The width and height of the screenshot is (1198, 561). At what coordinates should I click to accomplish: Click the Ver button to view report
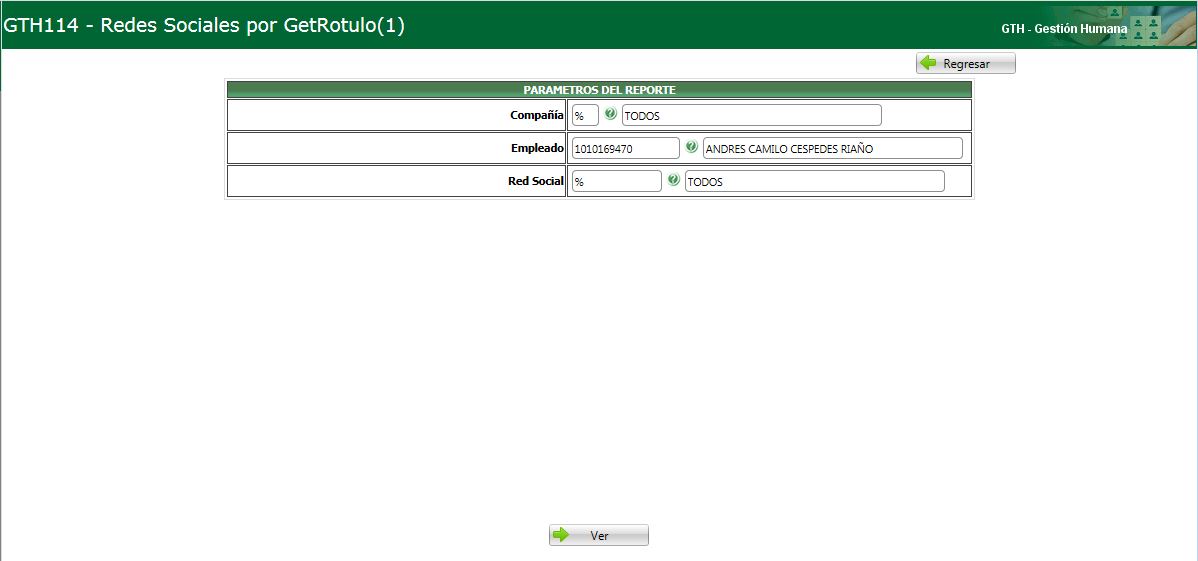(598, 535)
